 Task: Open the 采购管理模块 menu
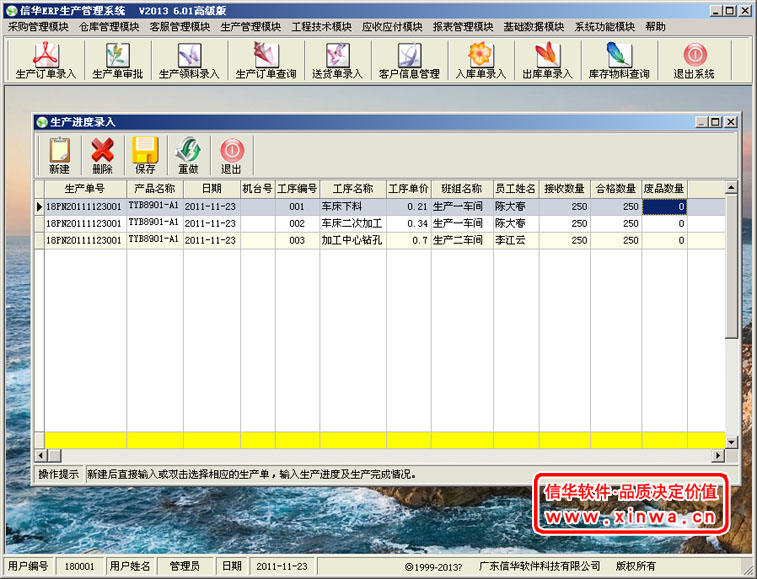point(38,27)
